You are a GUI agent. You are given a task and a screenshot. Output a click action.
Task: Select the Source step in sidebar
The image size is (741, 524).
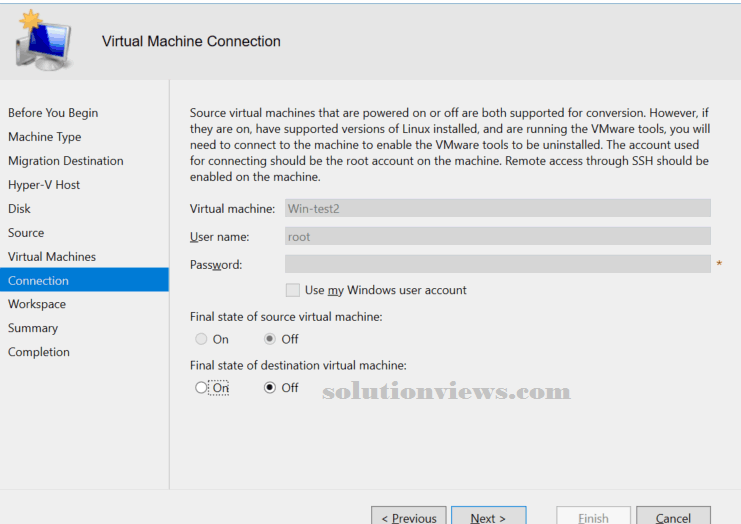point(26,232)
